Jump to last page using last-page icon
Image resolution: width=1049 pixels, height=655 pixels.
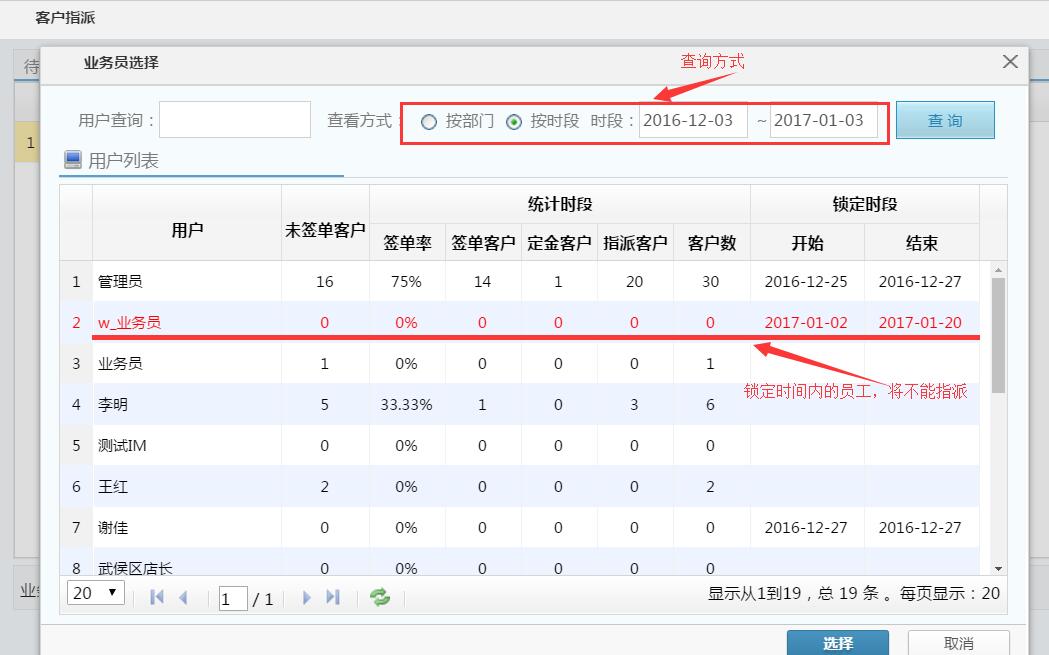331,596
